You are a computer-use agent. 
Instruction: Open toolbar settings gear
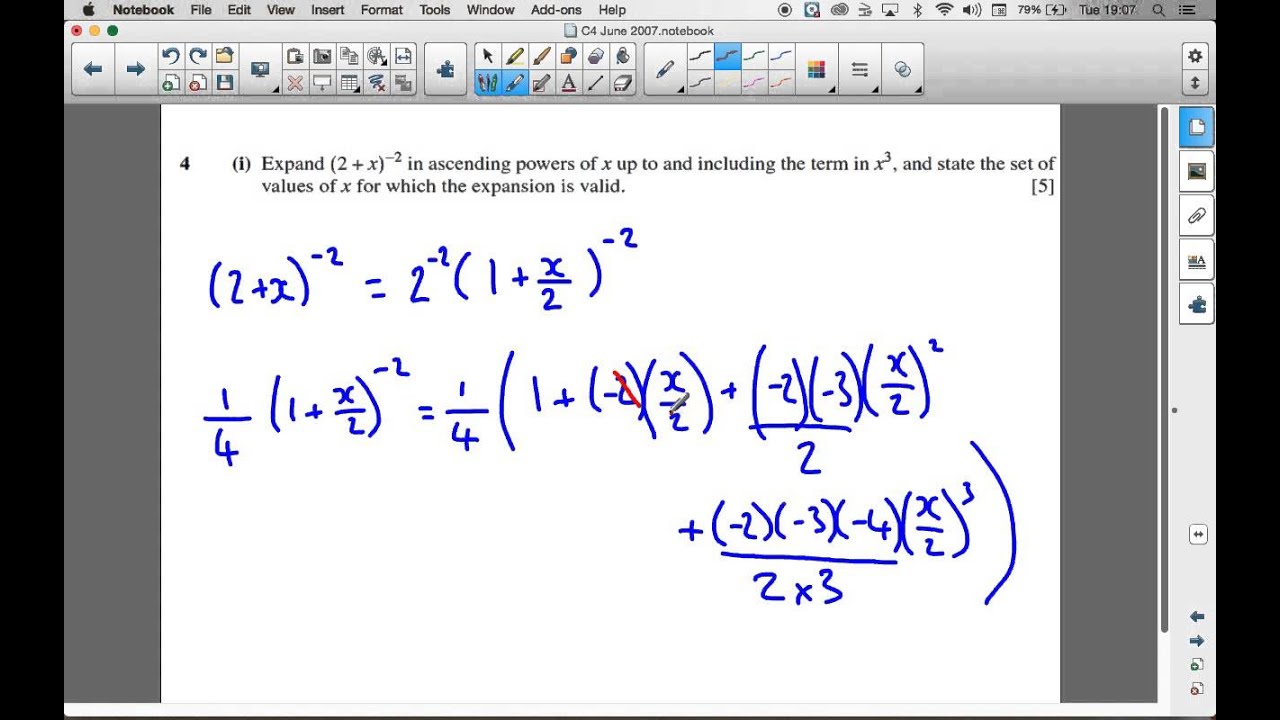click(1194, 56)
